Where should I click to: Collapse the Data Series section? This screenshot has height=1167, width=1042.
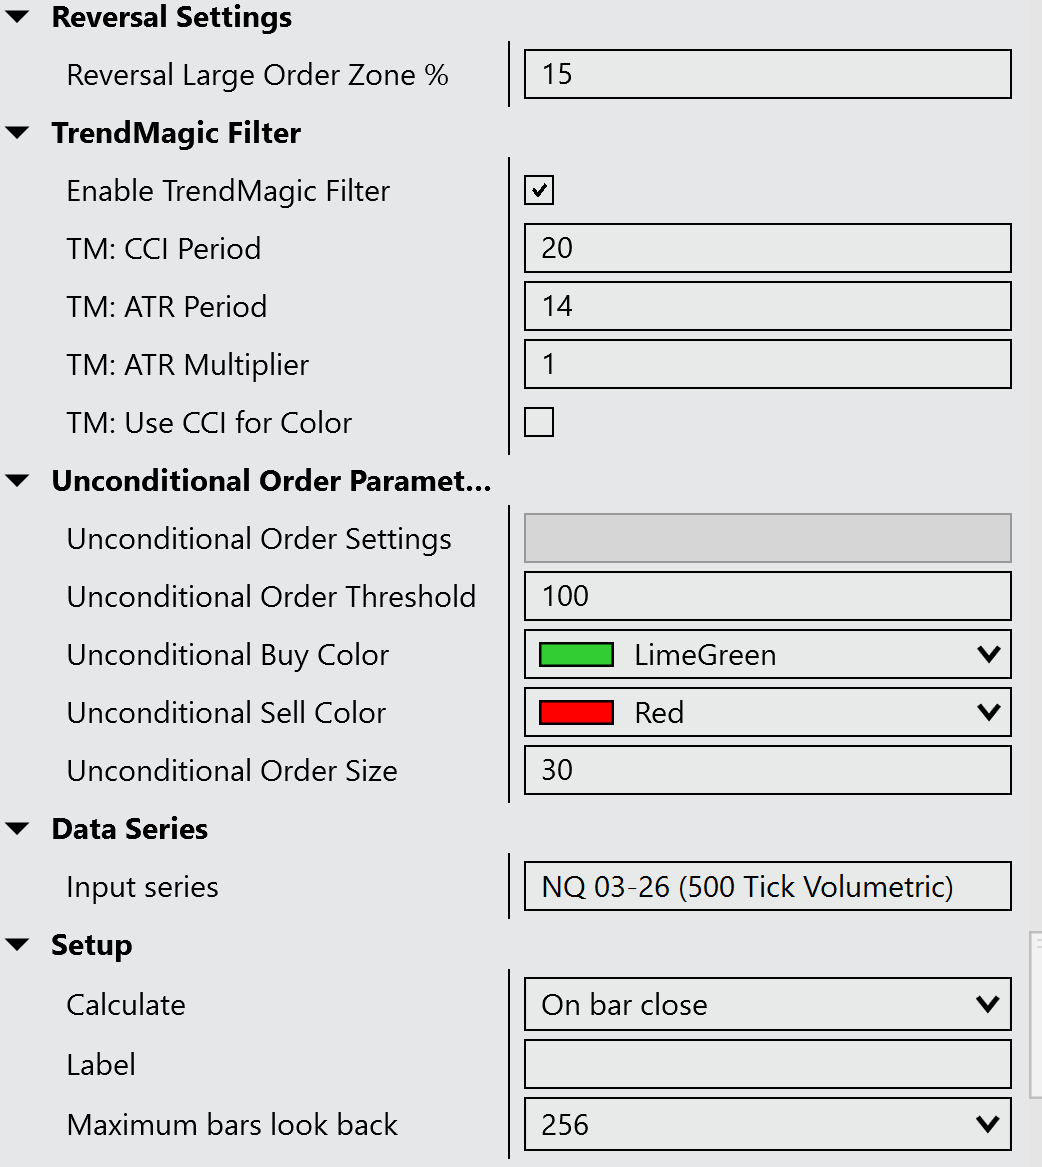[18, 829]
